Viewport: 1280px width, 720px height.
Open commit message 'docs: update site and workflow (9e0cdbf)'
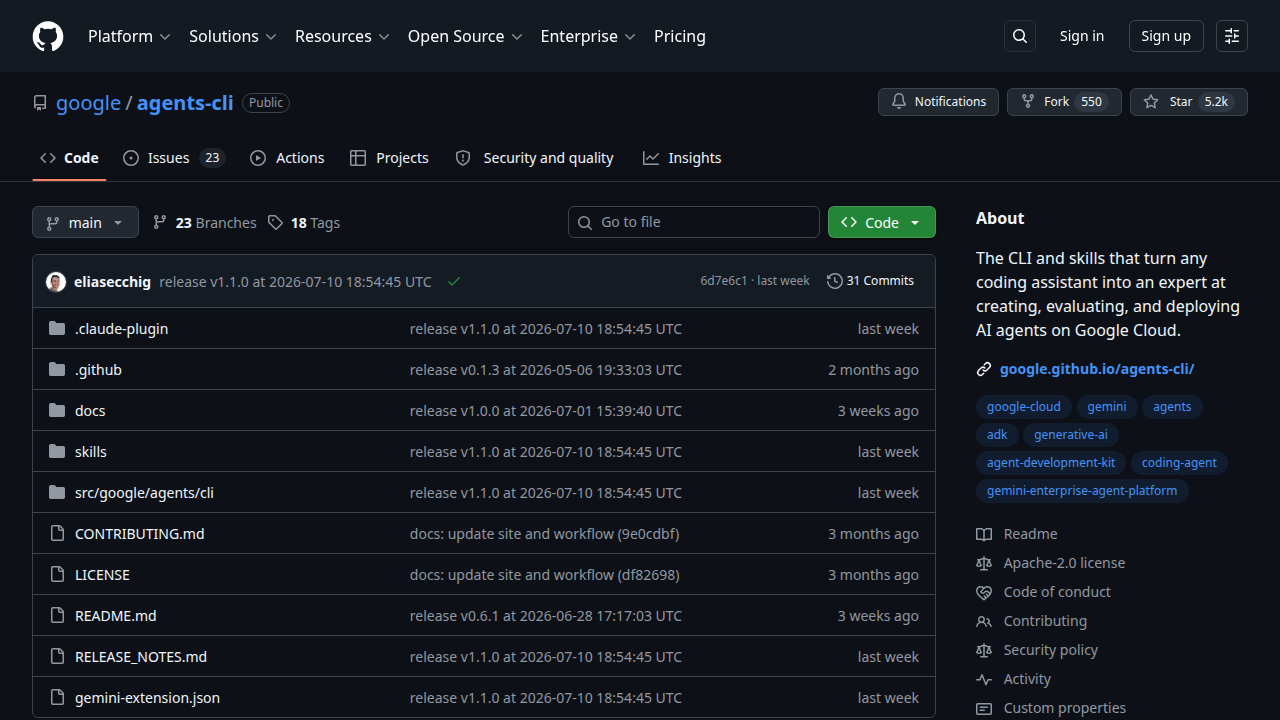click(x=545, y=534)
